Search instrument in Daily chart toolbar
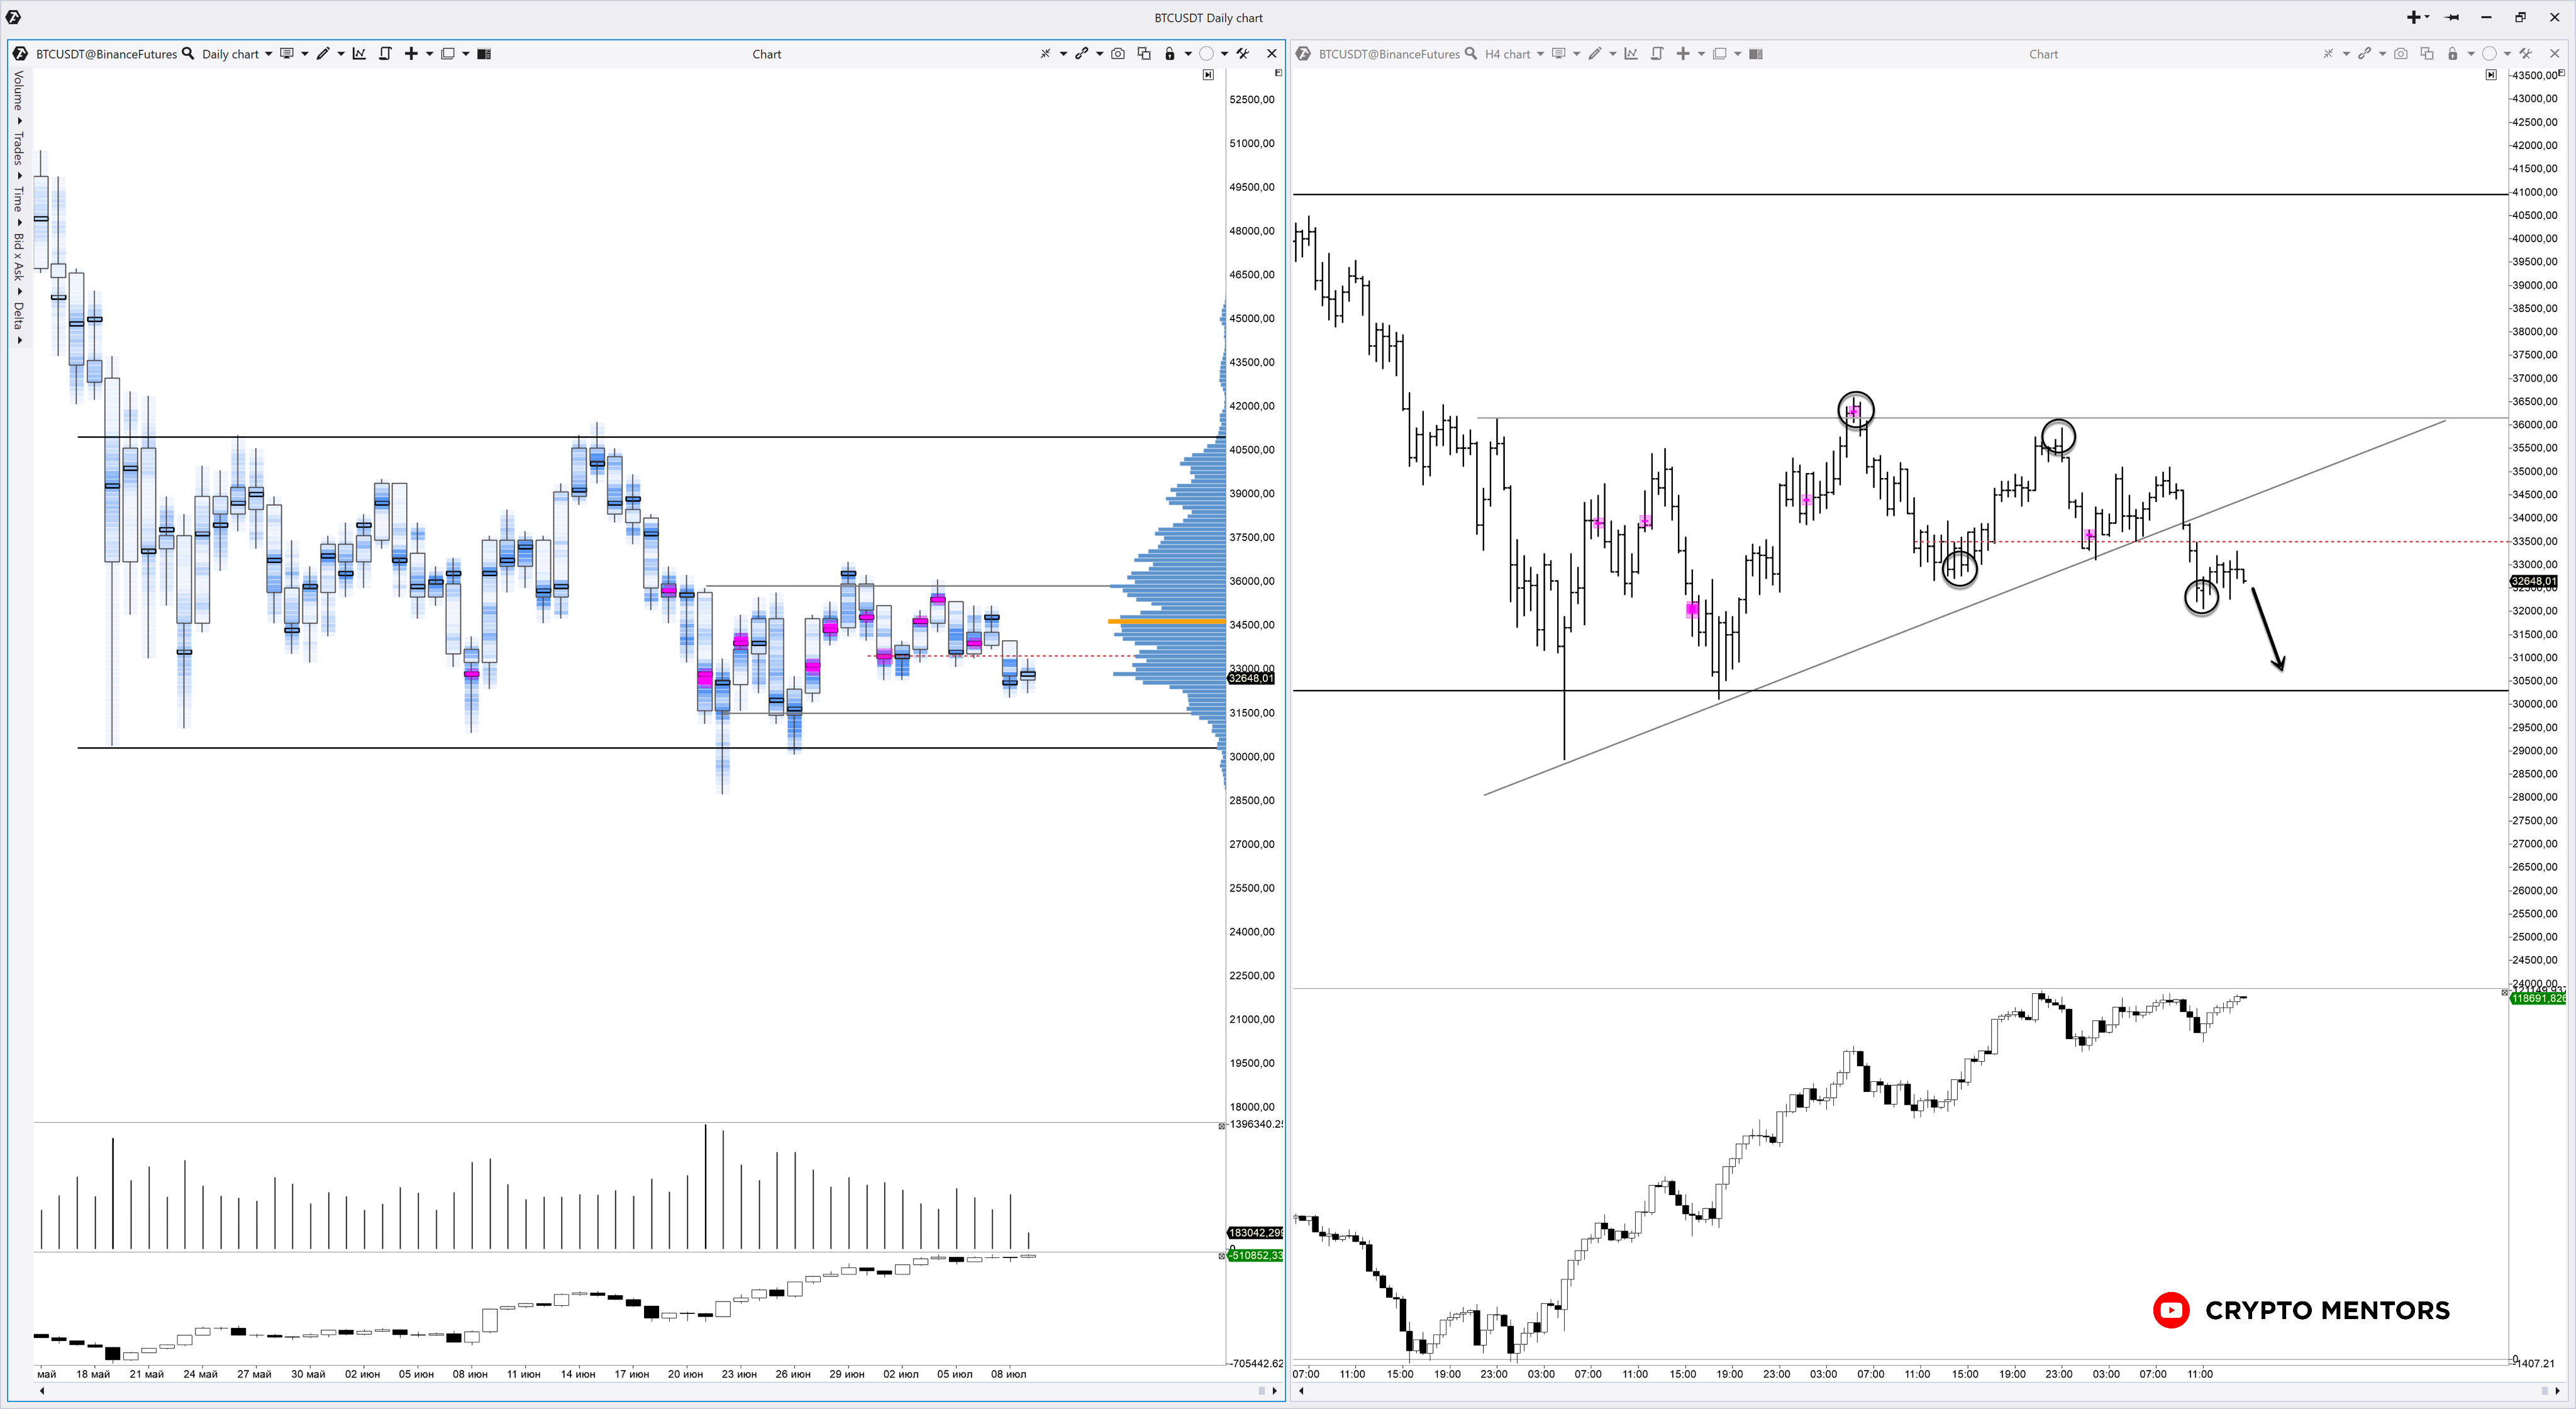Viewport: 2576px width, 1409px height. point(188,54)
